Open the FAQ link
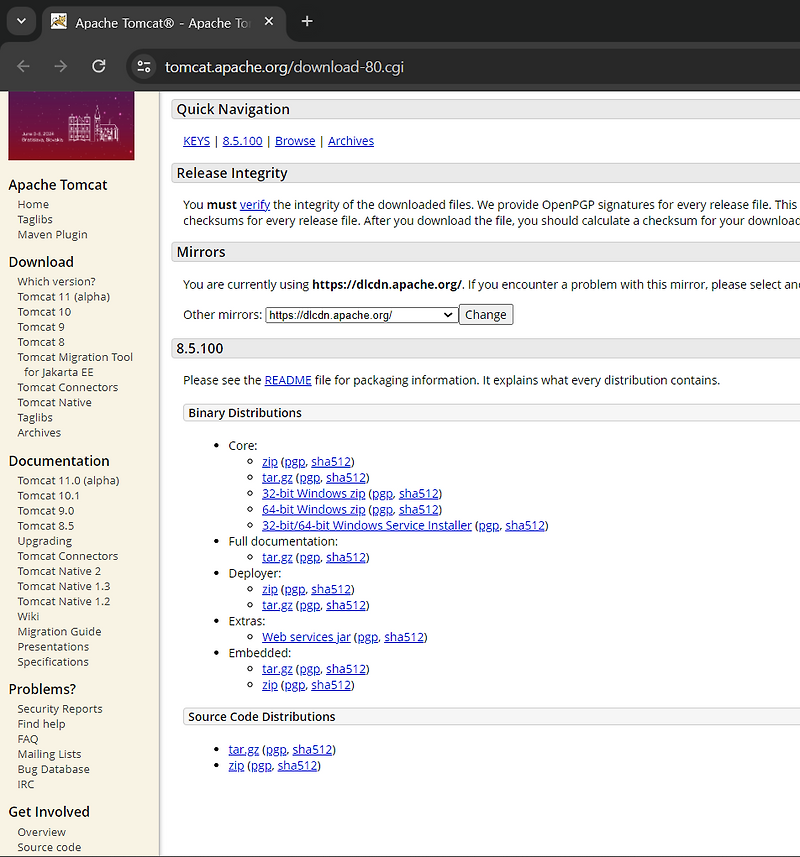This screenshot has width=800, height=857. pyautogui.click(x=28, y=739)
